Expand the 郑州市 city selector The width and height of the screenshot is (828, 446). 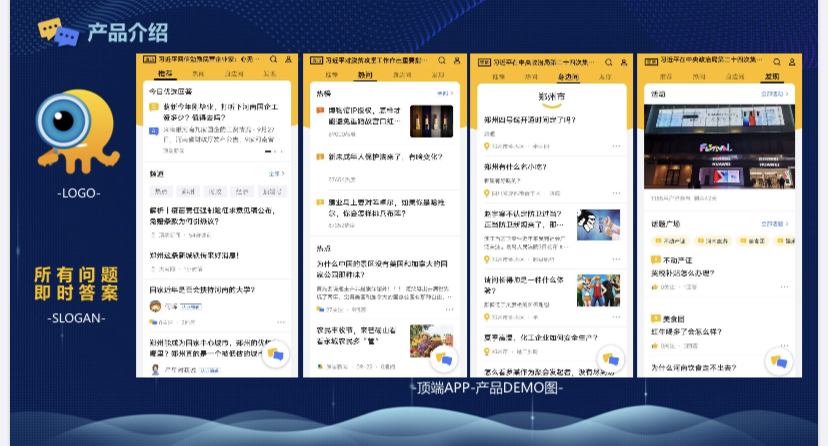[551, 98]
